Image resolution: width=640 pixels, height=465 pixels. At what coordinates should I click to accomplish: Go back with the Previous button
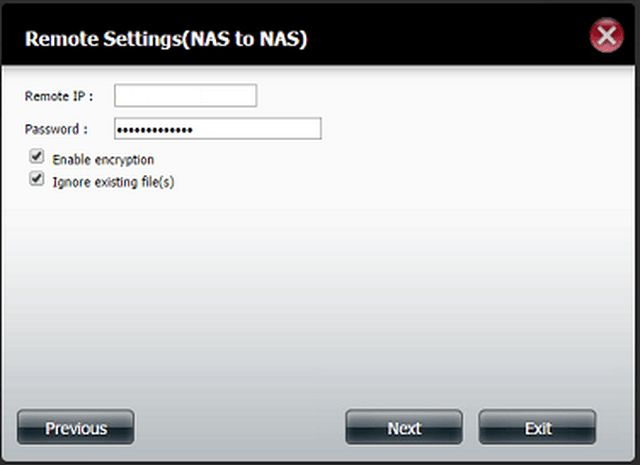76,427
